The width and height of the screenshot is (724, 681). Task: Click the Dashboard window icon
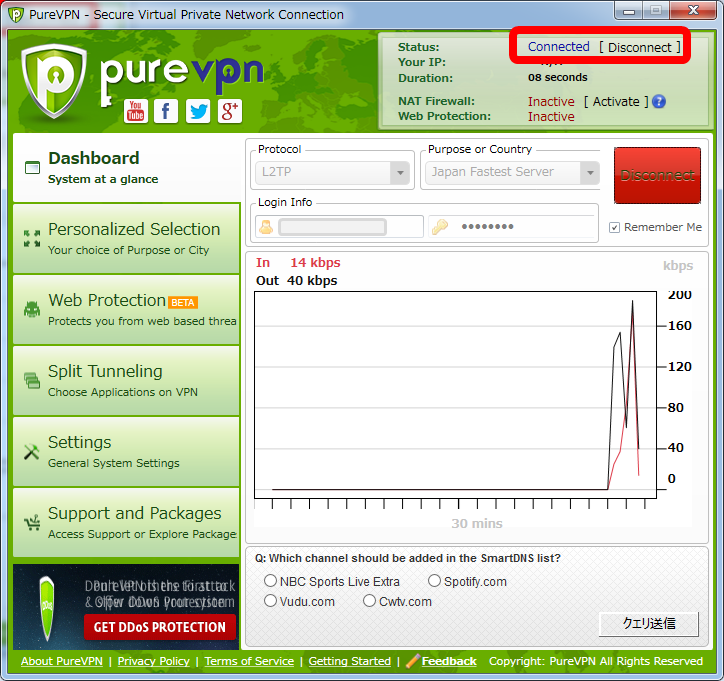(32, 168)
